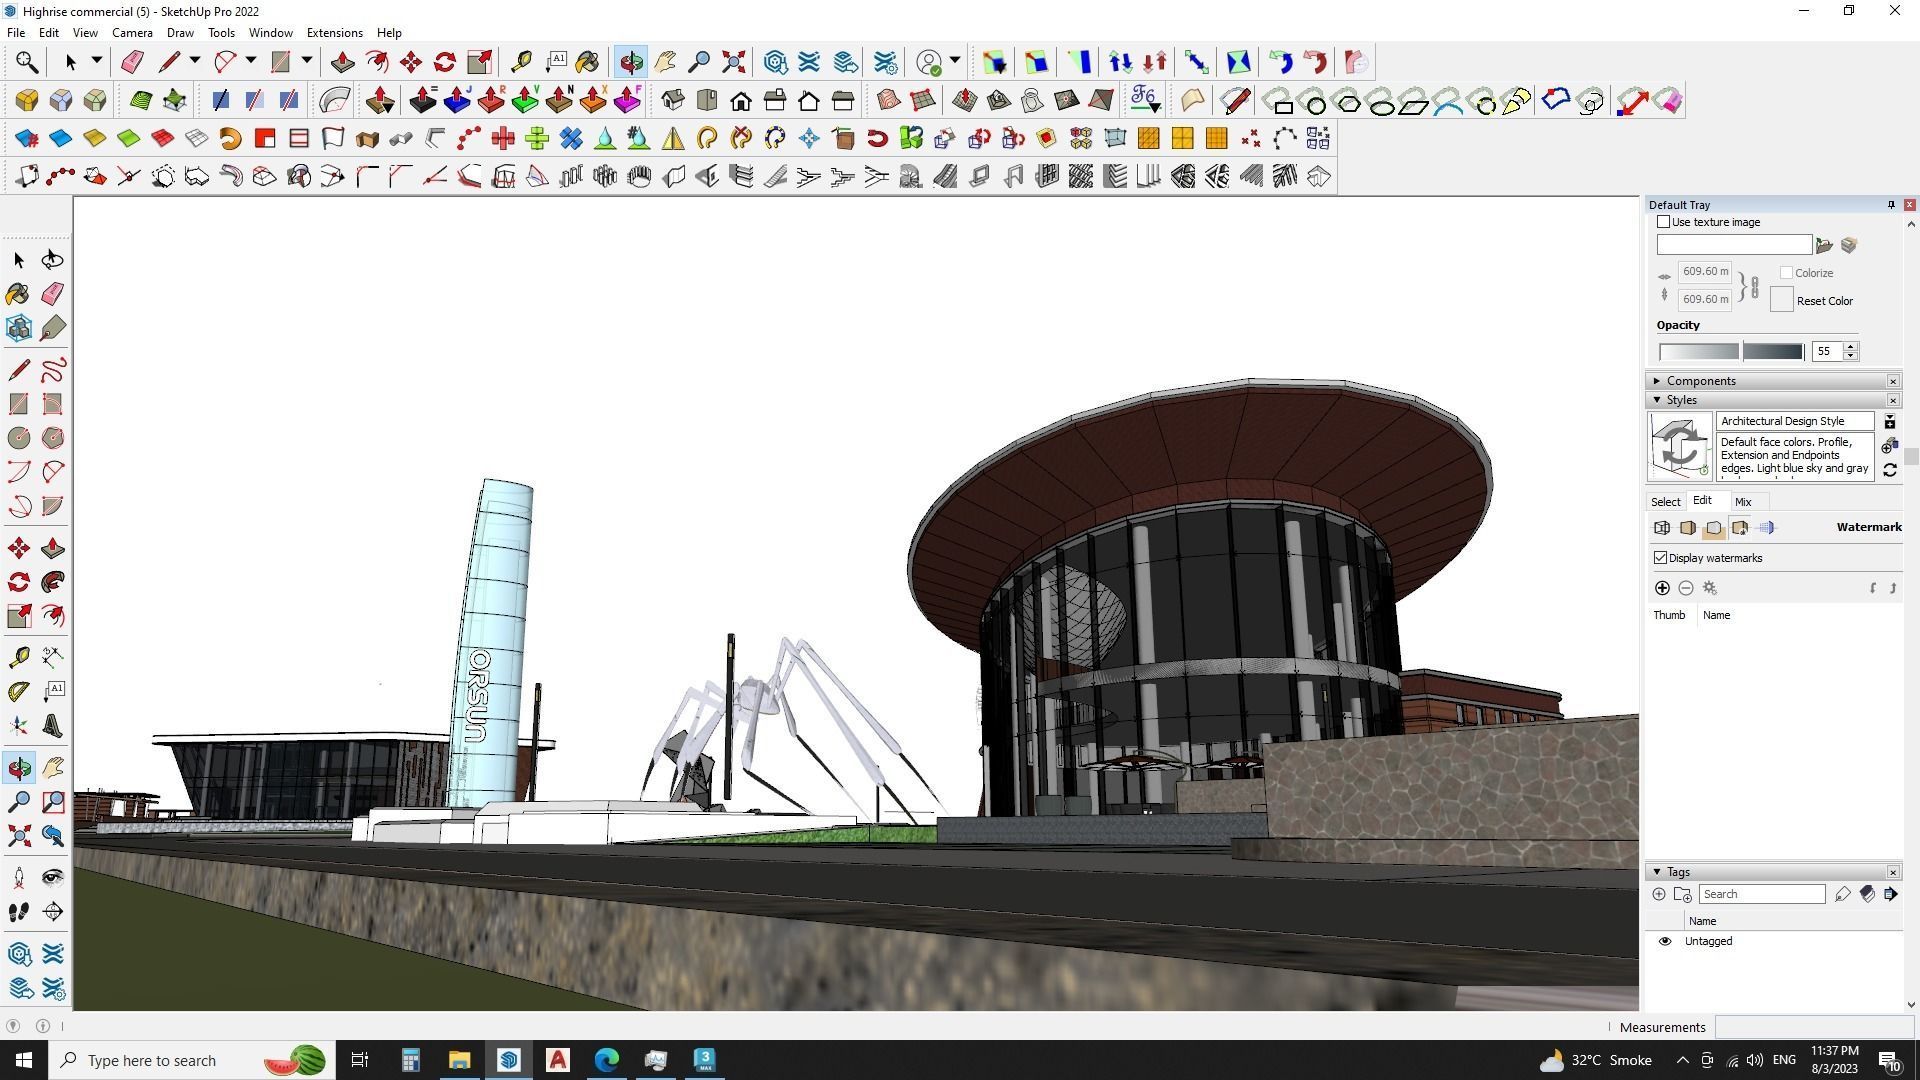Click the Add watermark plus icon

click(1662, 588)
